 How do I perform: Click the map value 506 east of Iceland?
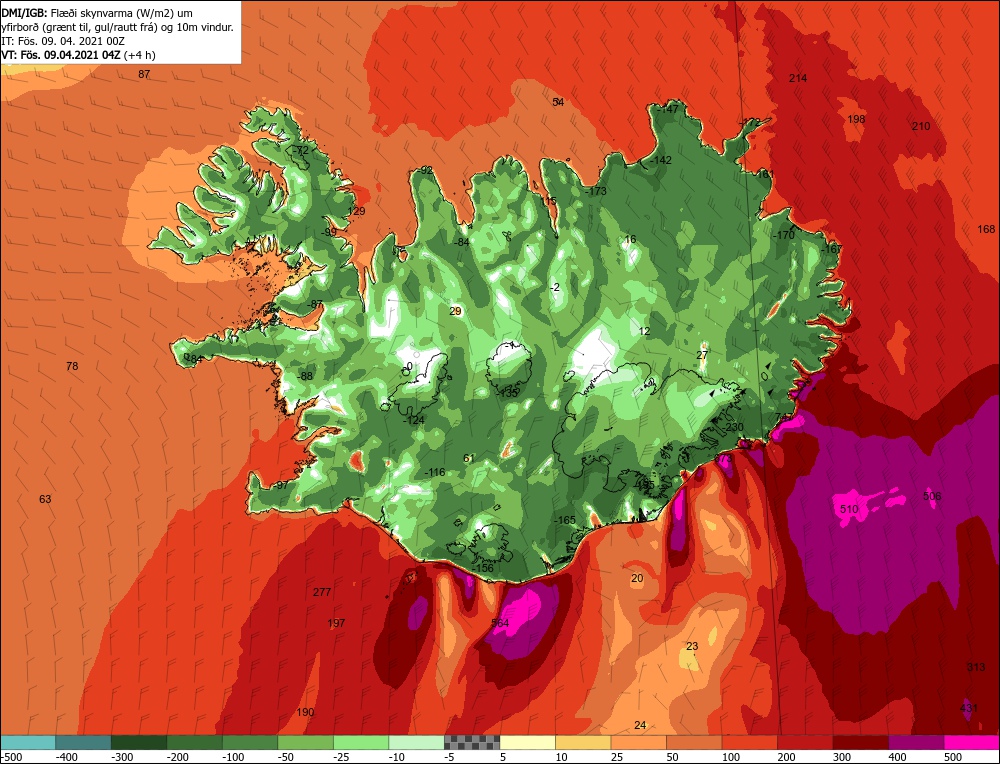tap(932, 496)
